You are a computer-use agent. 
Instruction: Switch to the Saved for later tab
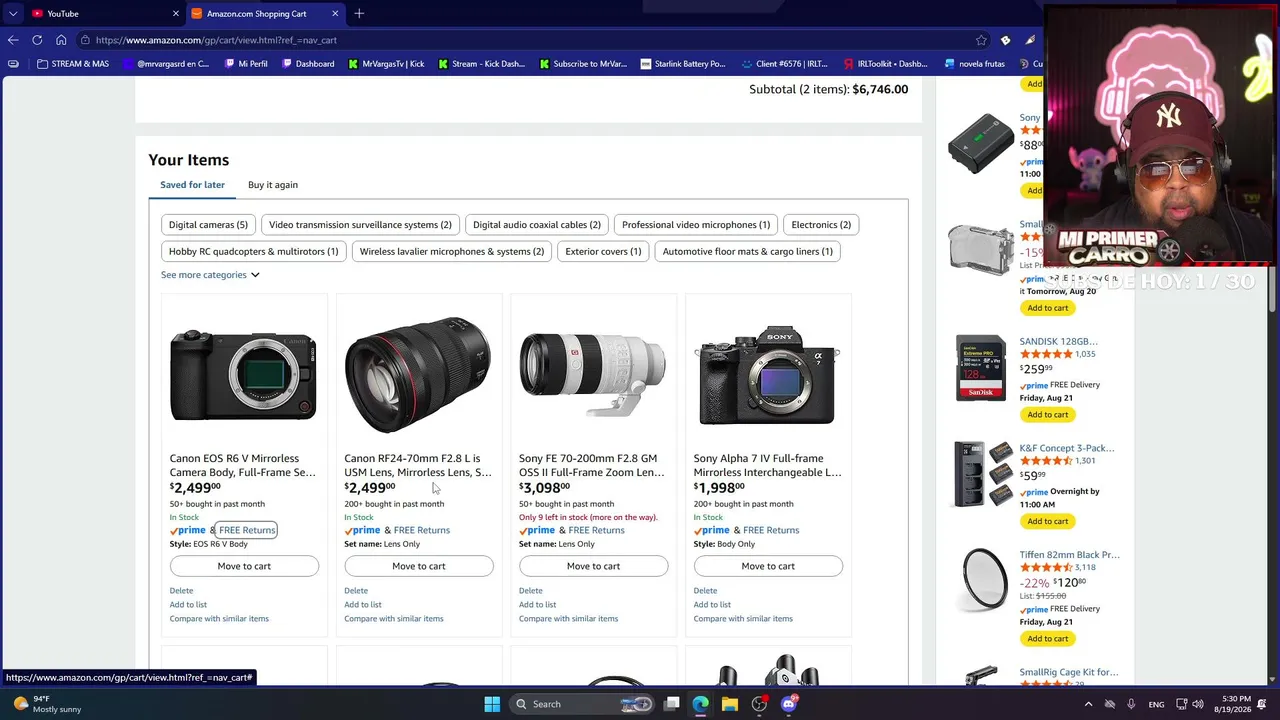click(192, 185)
